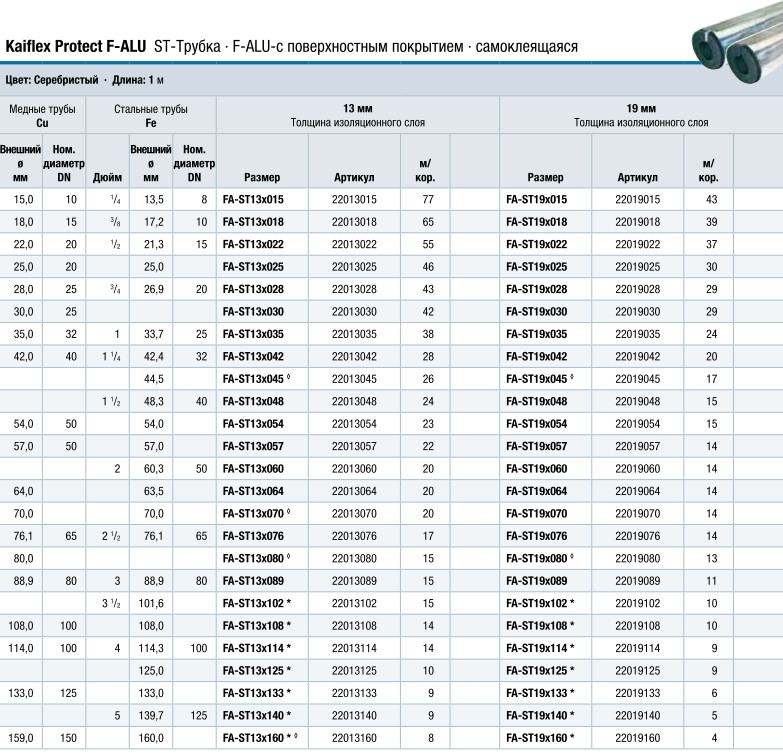The height and width of the screenshot is (753, 783).
Task: Select article number 22013133
Action: tap(354, 694)
